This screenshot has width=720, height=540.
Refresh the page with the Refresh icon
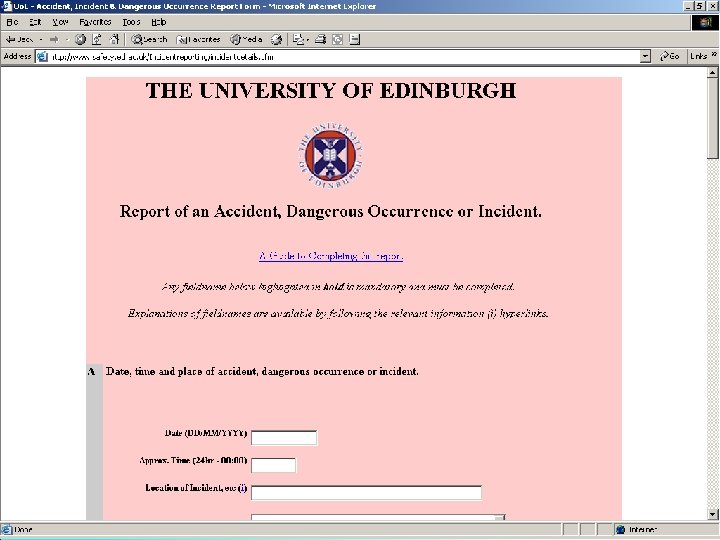tap(97, 39)
